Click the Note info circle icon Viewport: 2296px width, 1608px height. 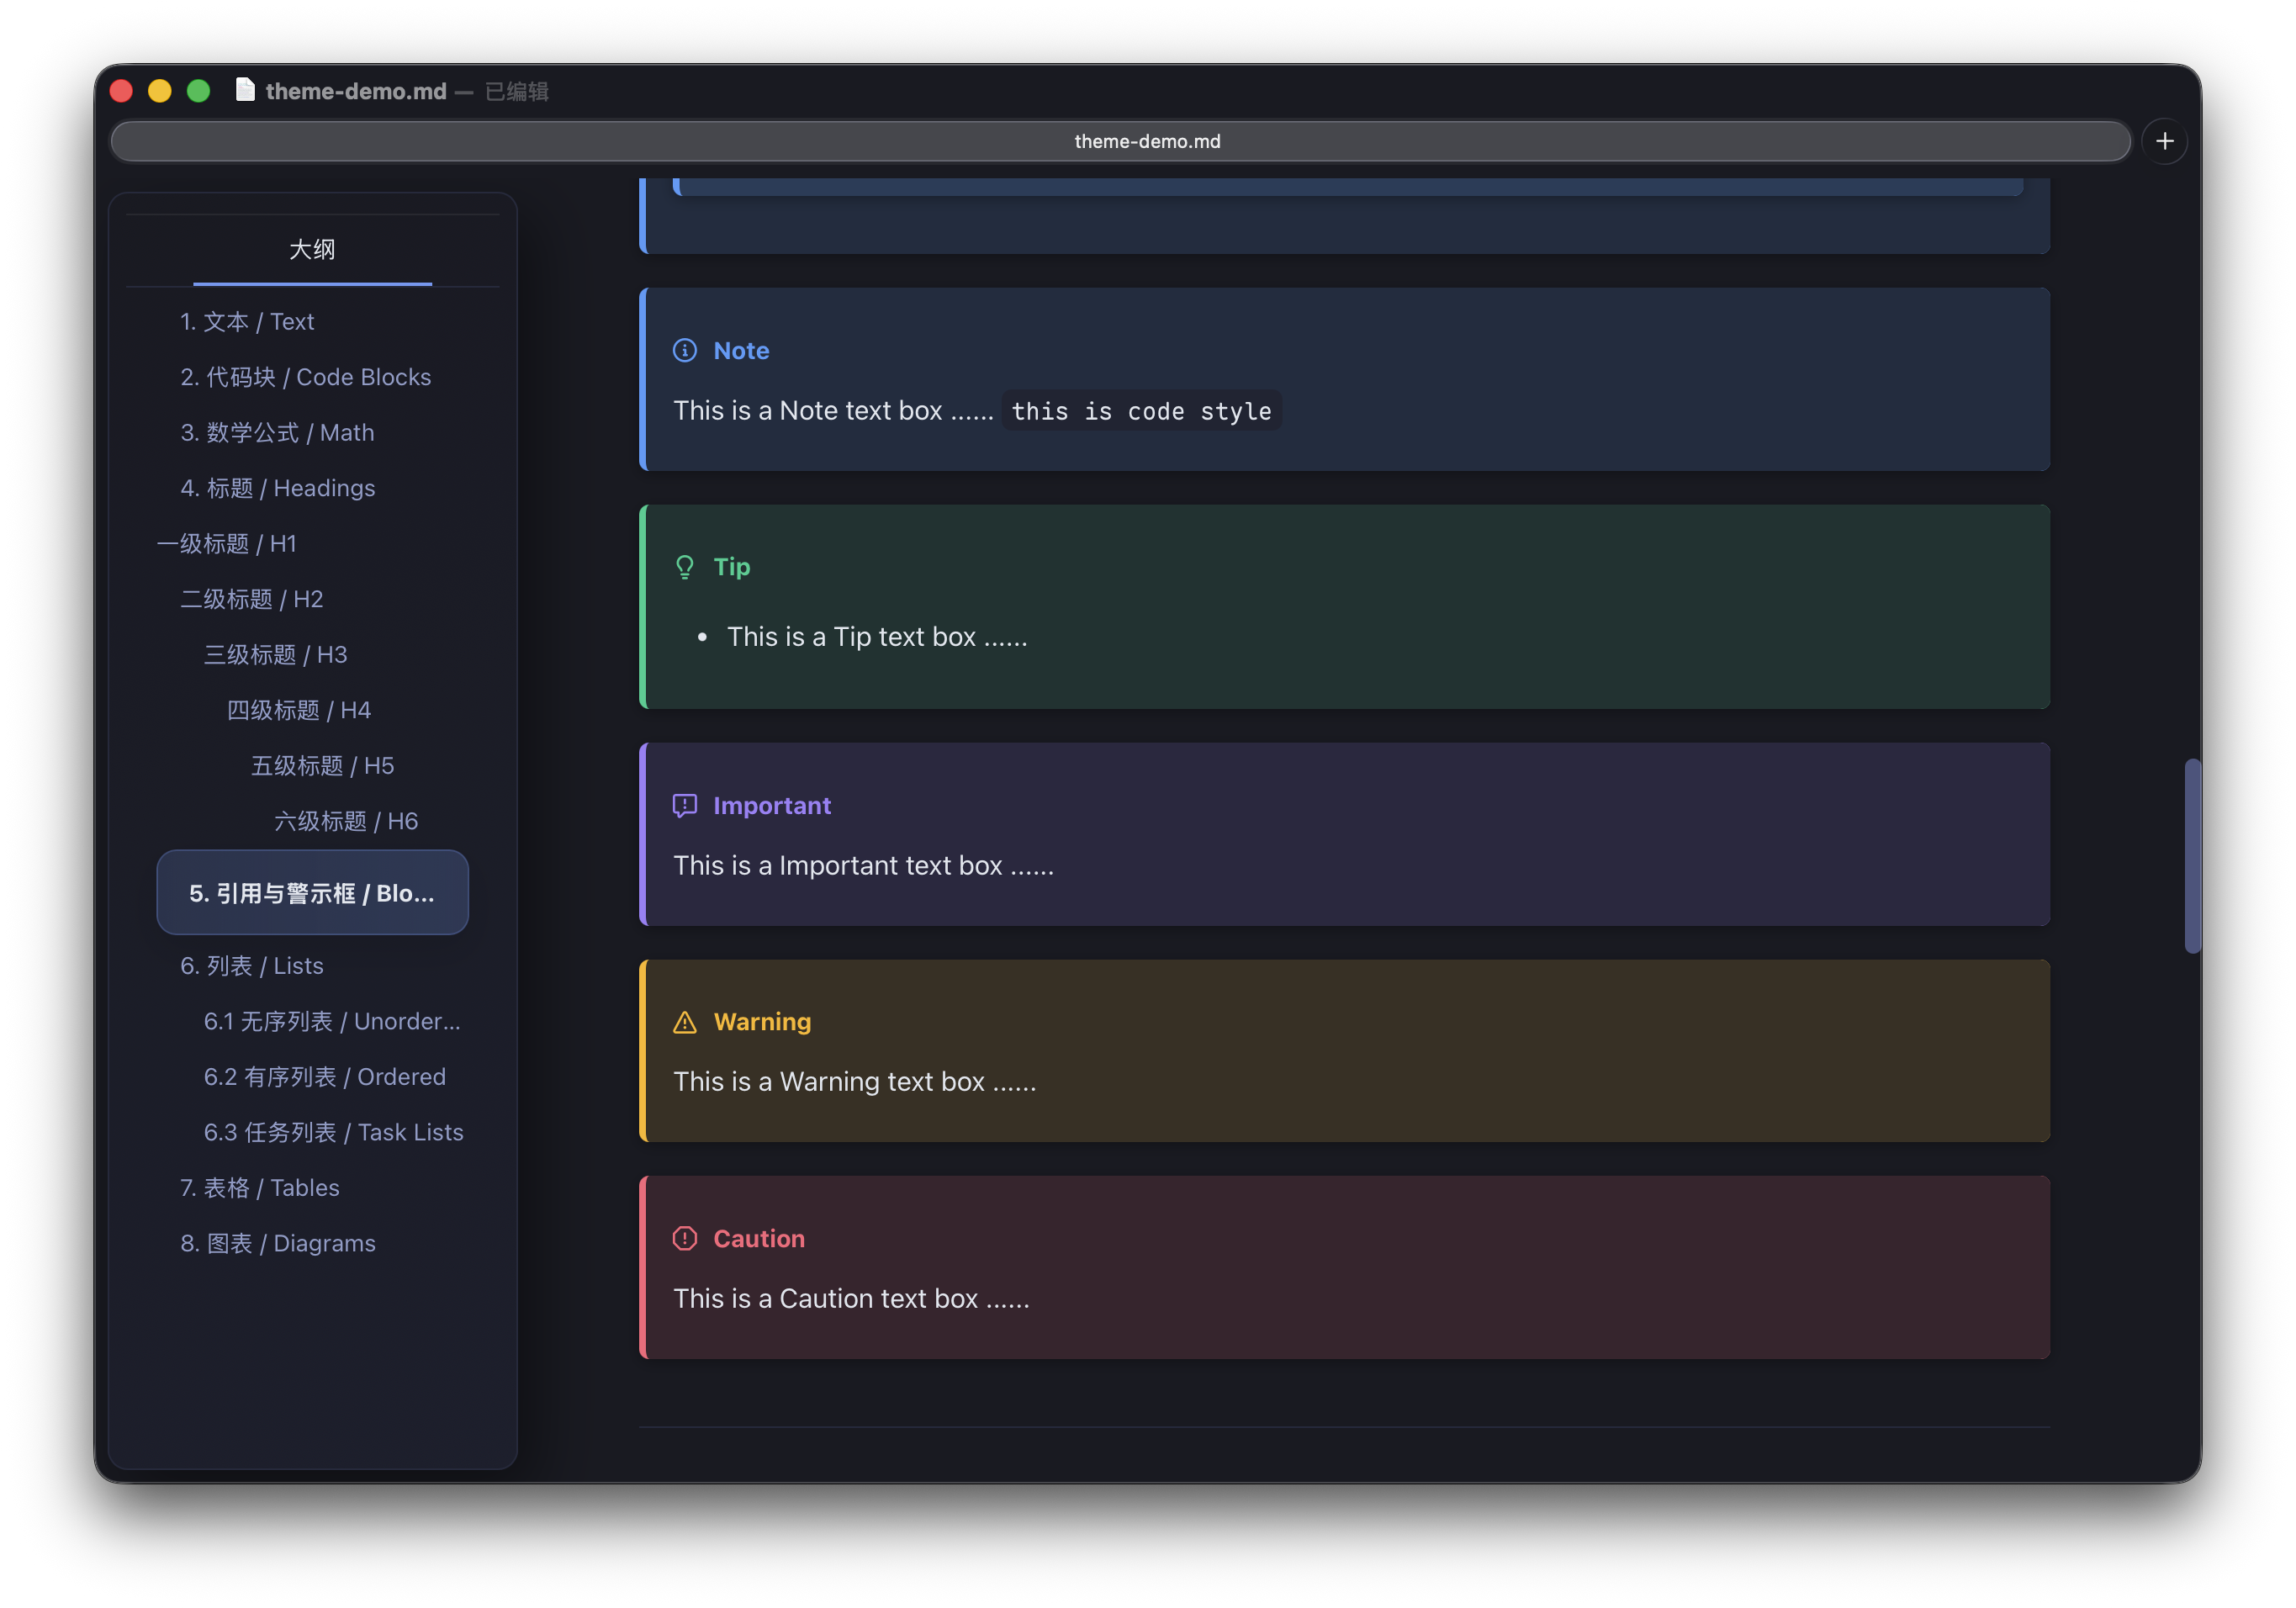click(684, 350)
